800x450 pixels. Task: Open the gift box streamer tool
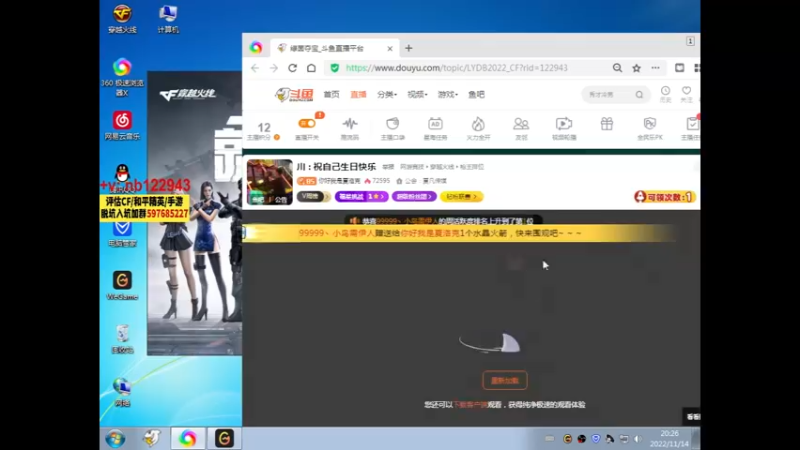[607, 124]
